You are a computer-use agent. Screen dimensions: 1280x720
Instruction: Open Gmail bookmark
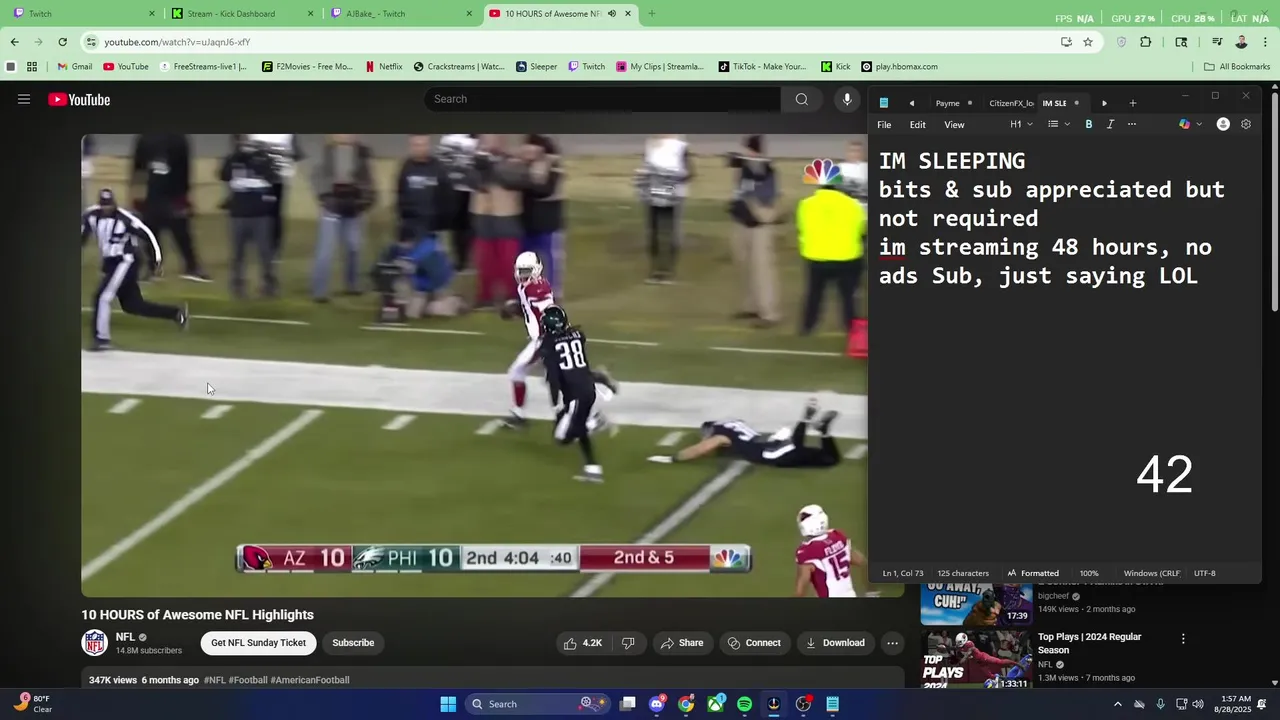pos(75,67)
